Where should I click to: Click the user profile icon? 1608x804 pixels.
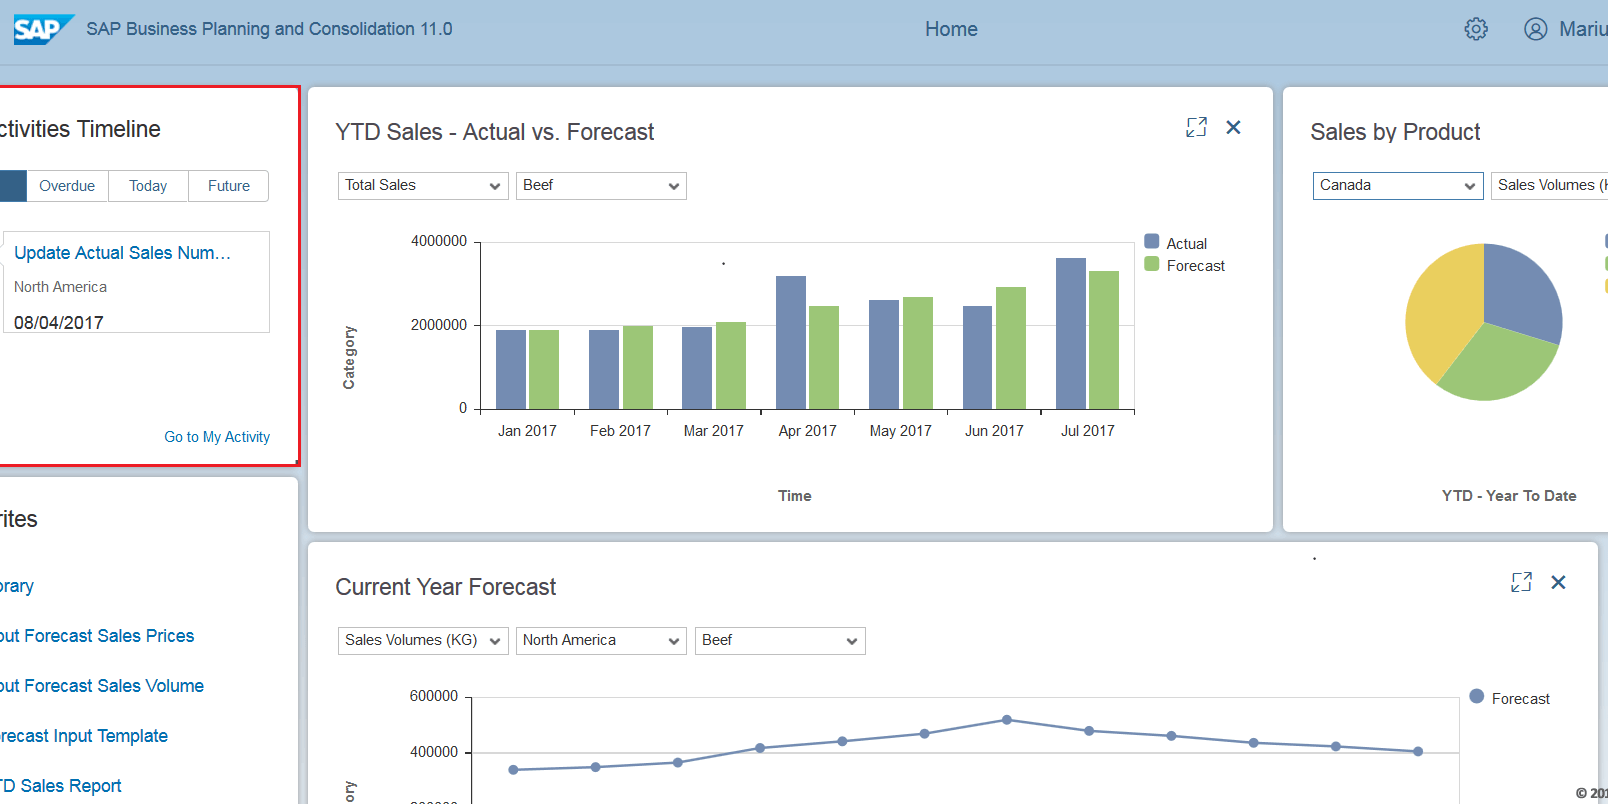1535,29
